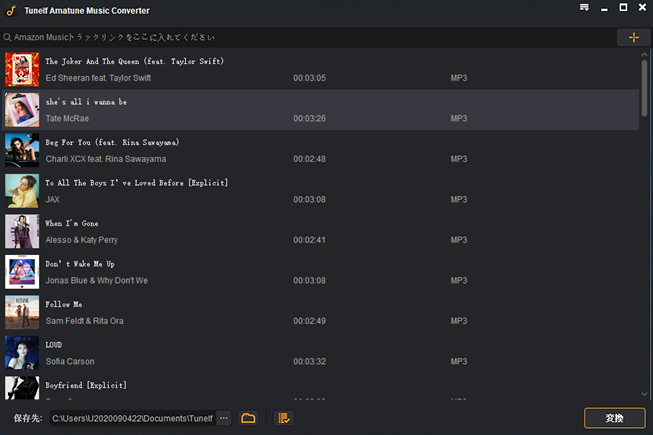The height and width of the screenshot is (435, 653).
Task: Select the LOUD album cover
Action: [22, 353]
